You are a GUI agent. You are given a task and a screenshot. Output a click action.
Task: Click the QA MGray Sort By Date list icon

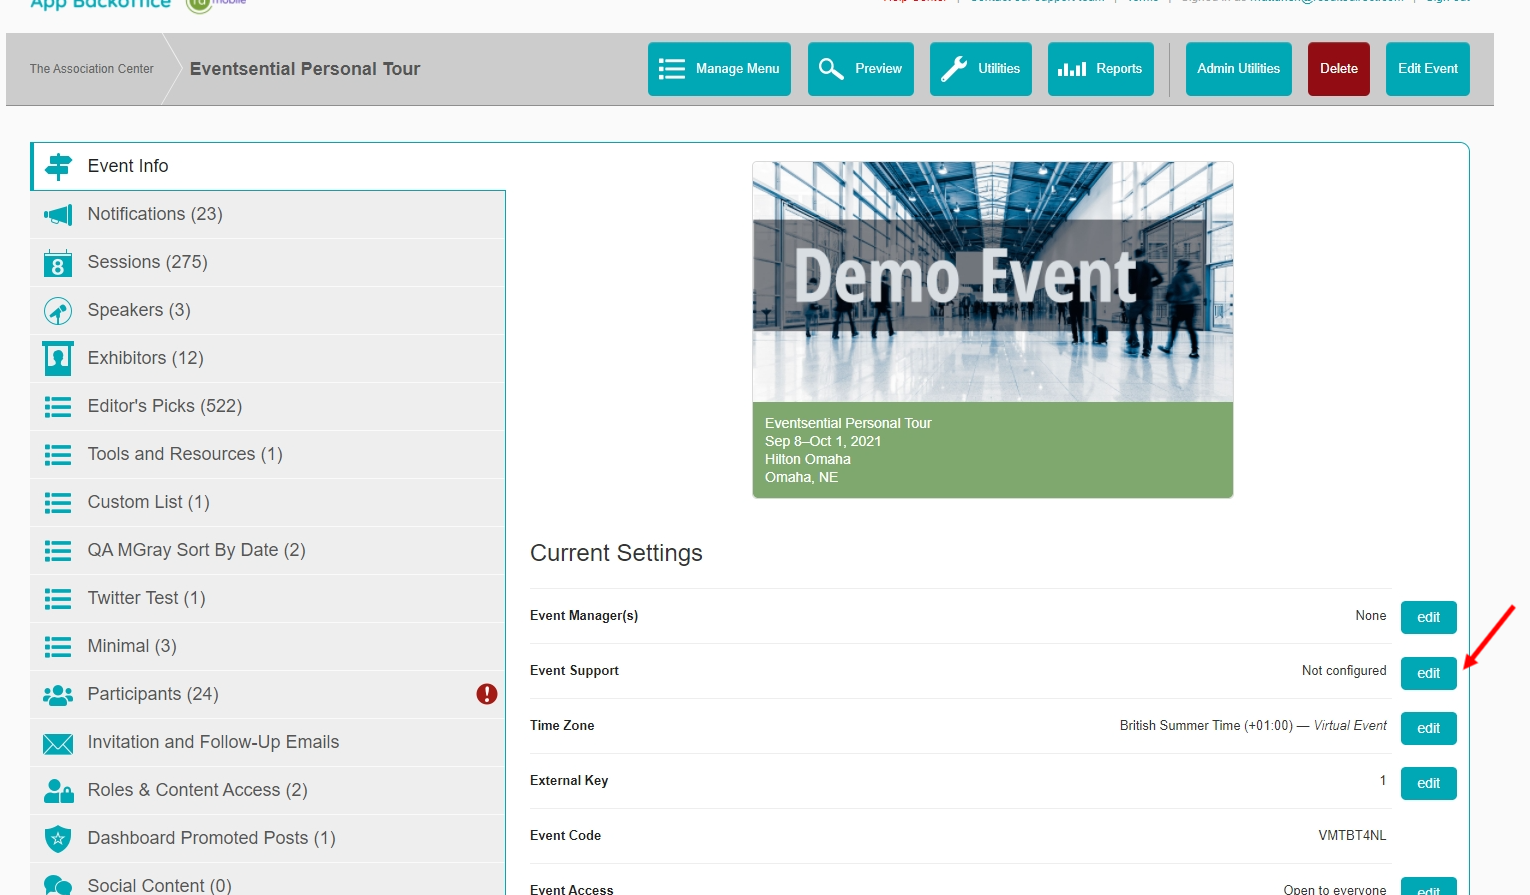[x=58, y=550]
